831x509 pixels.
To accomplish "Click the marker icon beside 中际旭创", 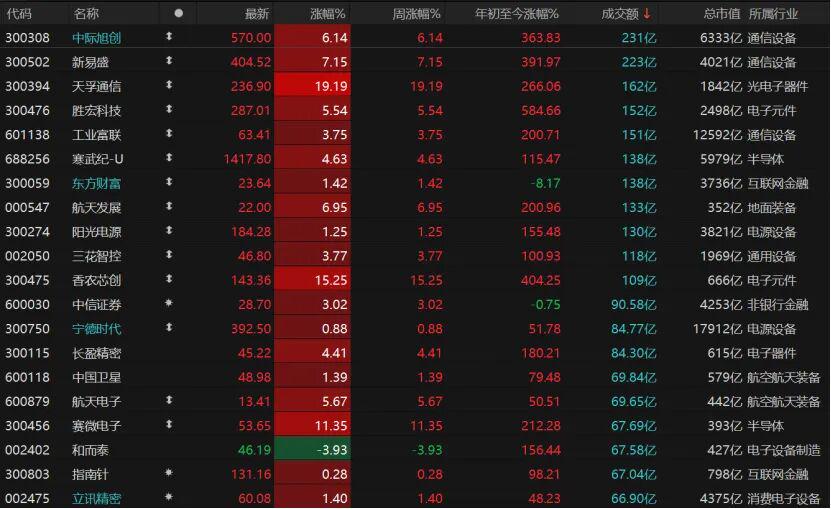I will click(x=169, y=37).
